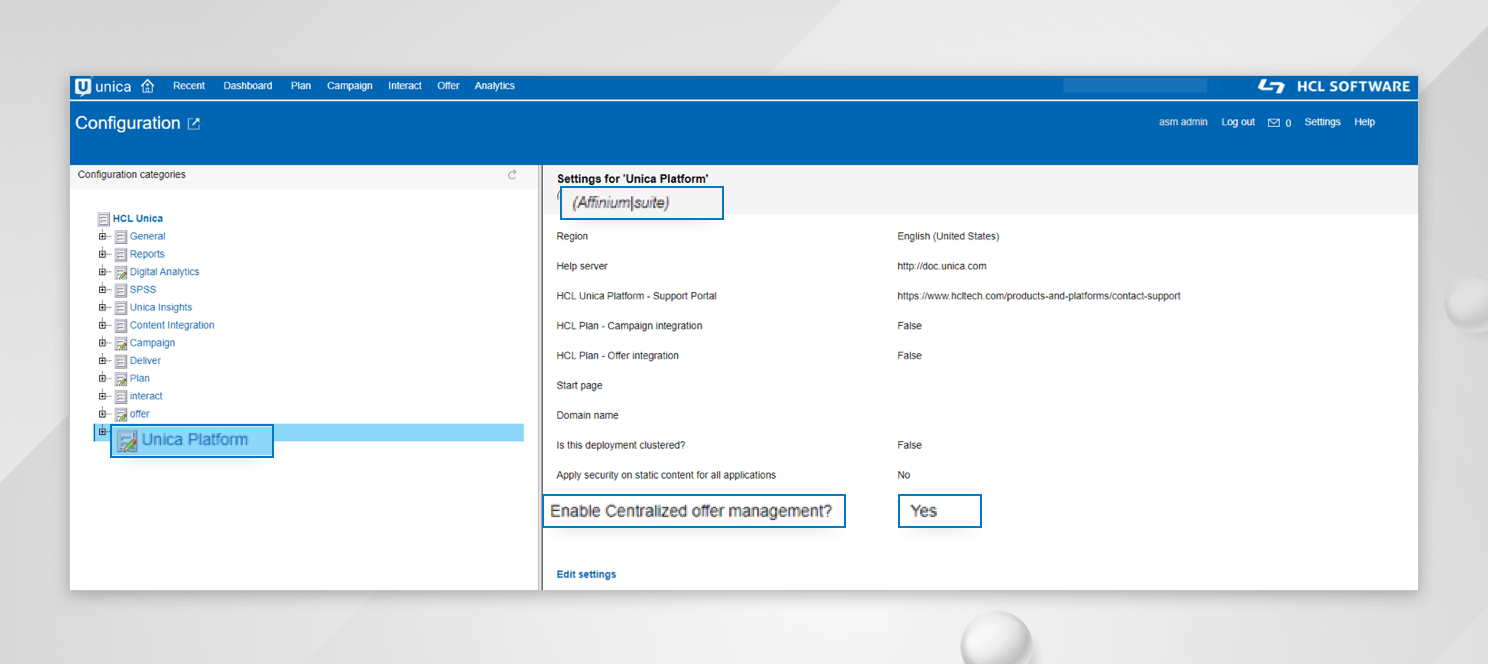The width and height of the screenshot is (1488, 664).
Task: Expand the interact category node
Action: click(102, 396)
